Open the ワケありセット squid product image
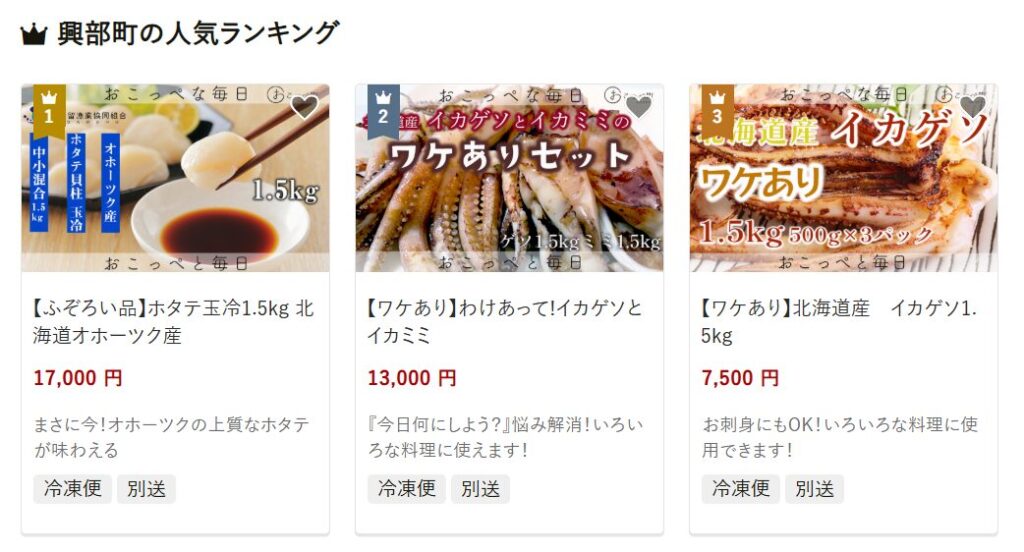The image size is (1024, 552). point(509,178)
